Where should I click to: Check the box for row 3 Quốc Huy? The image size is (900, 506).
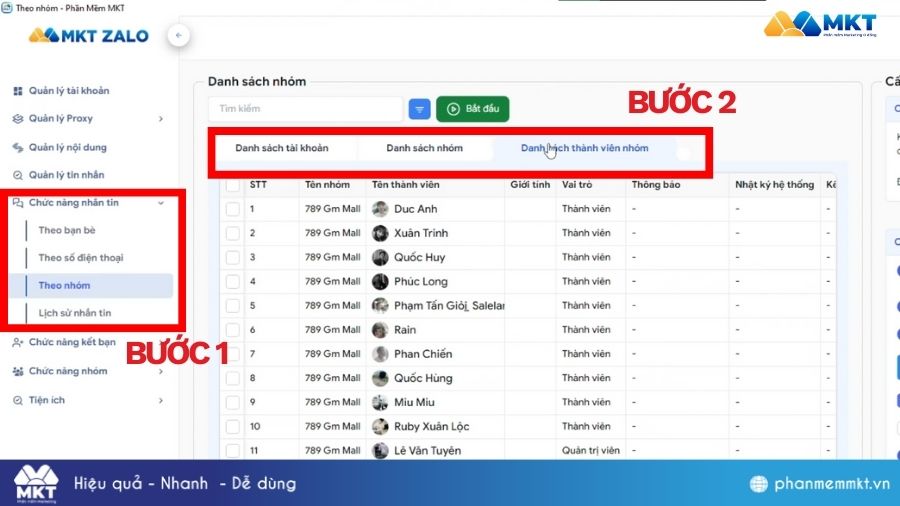click(232, 257)
